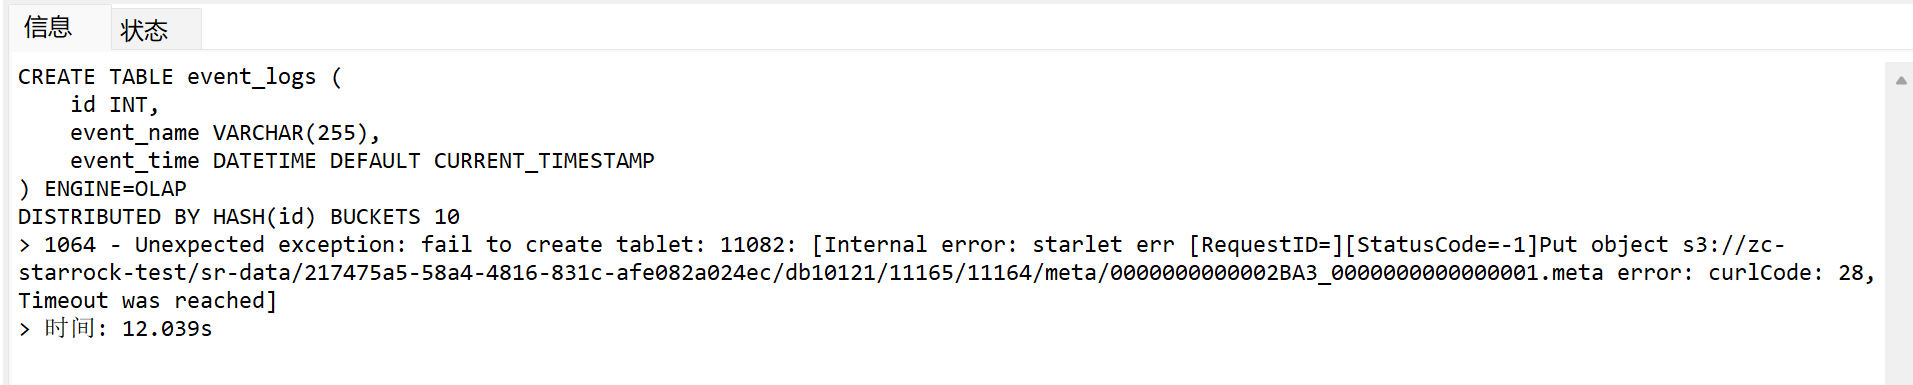The width and height of the screenshot is (1913, 385).
Task: Click the 1064 error code
Action: pyautogui.click(x=70, y=245)
